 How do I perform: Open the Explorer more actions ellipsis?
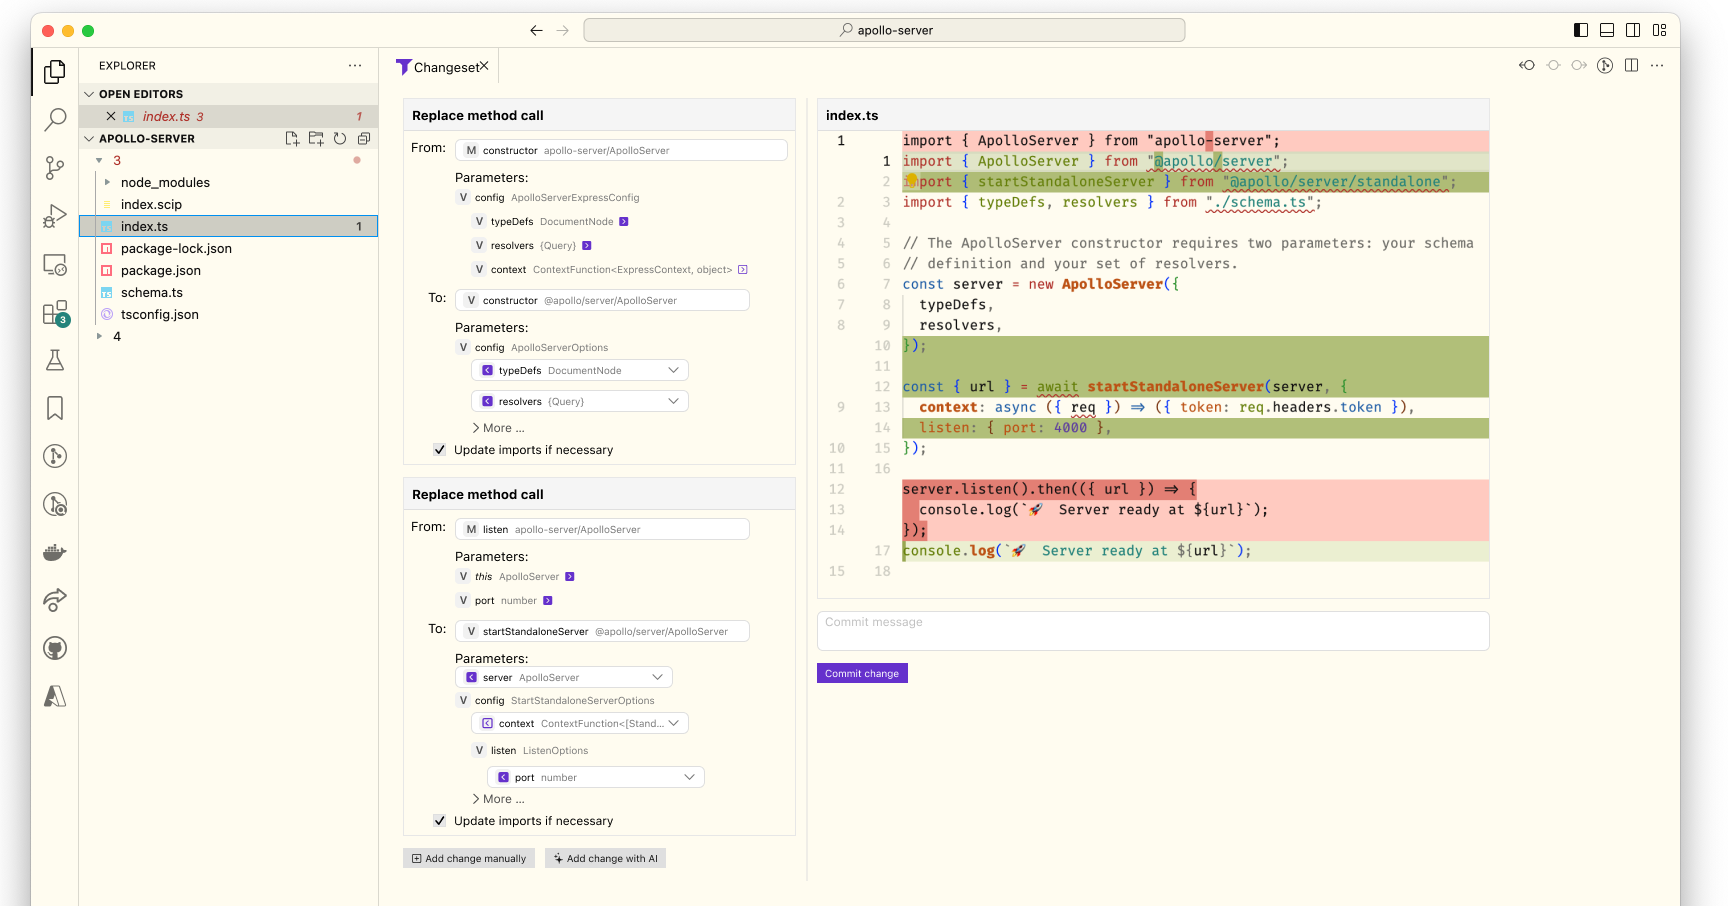pyautogui.click(x=355, y=65)
